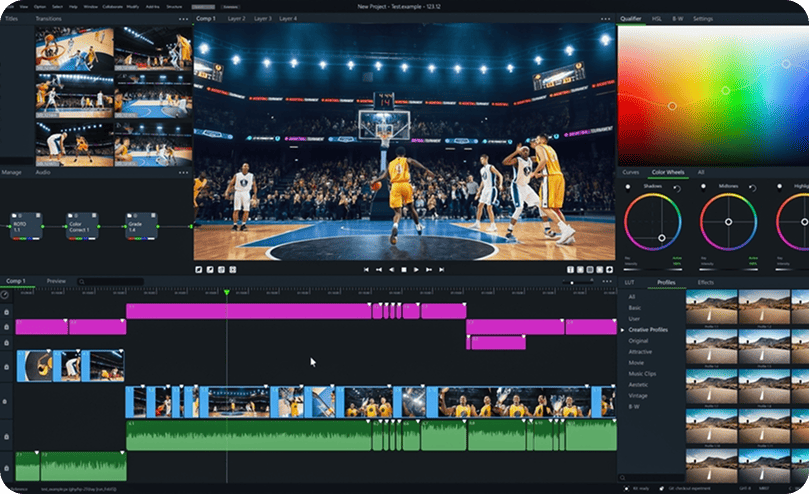Toggle the lock on the bottom audio track
This screenshot has width=809, height=494.
[x=6, y=466]
